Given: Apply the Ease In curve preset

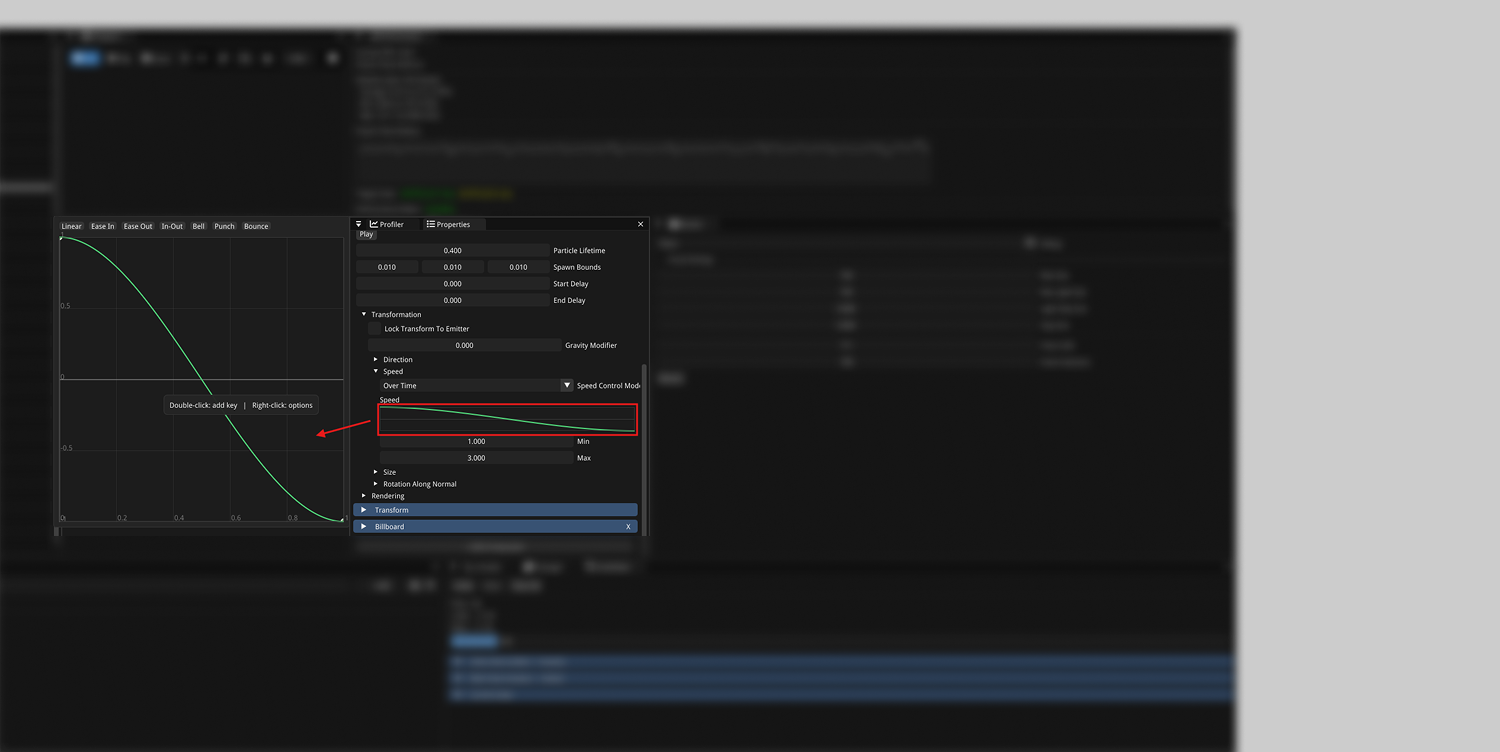Looking at the screenshot, I should point(103,226).
